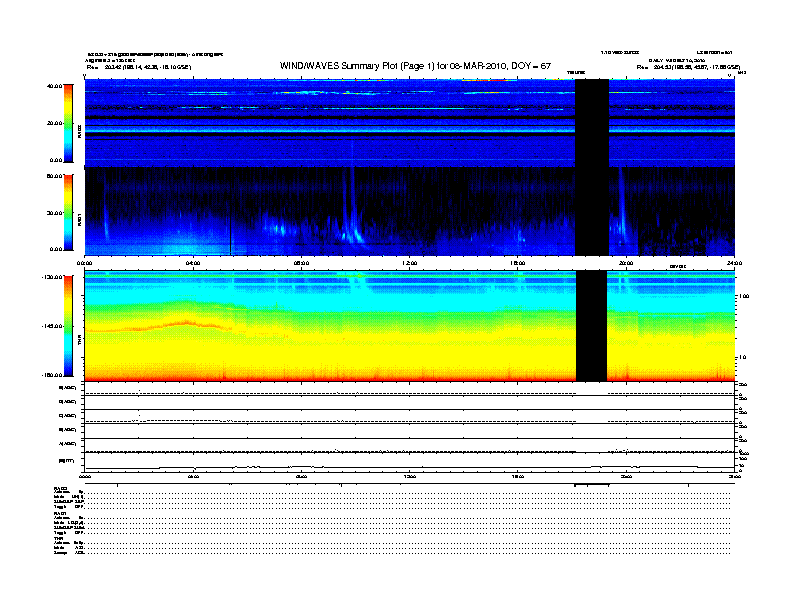The image size is (792, 612).
Task: Click the TNR panel rainbow color bar
Action: point(68,326)
